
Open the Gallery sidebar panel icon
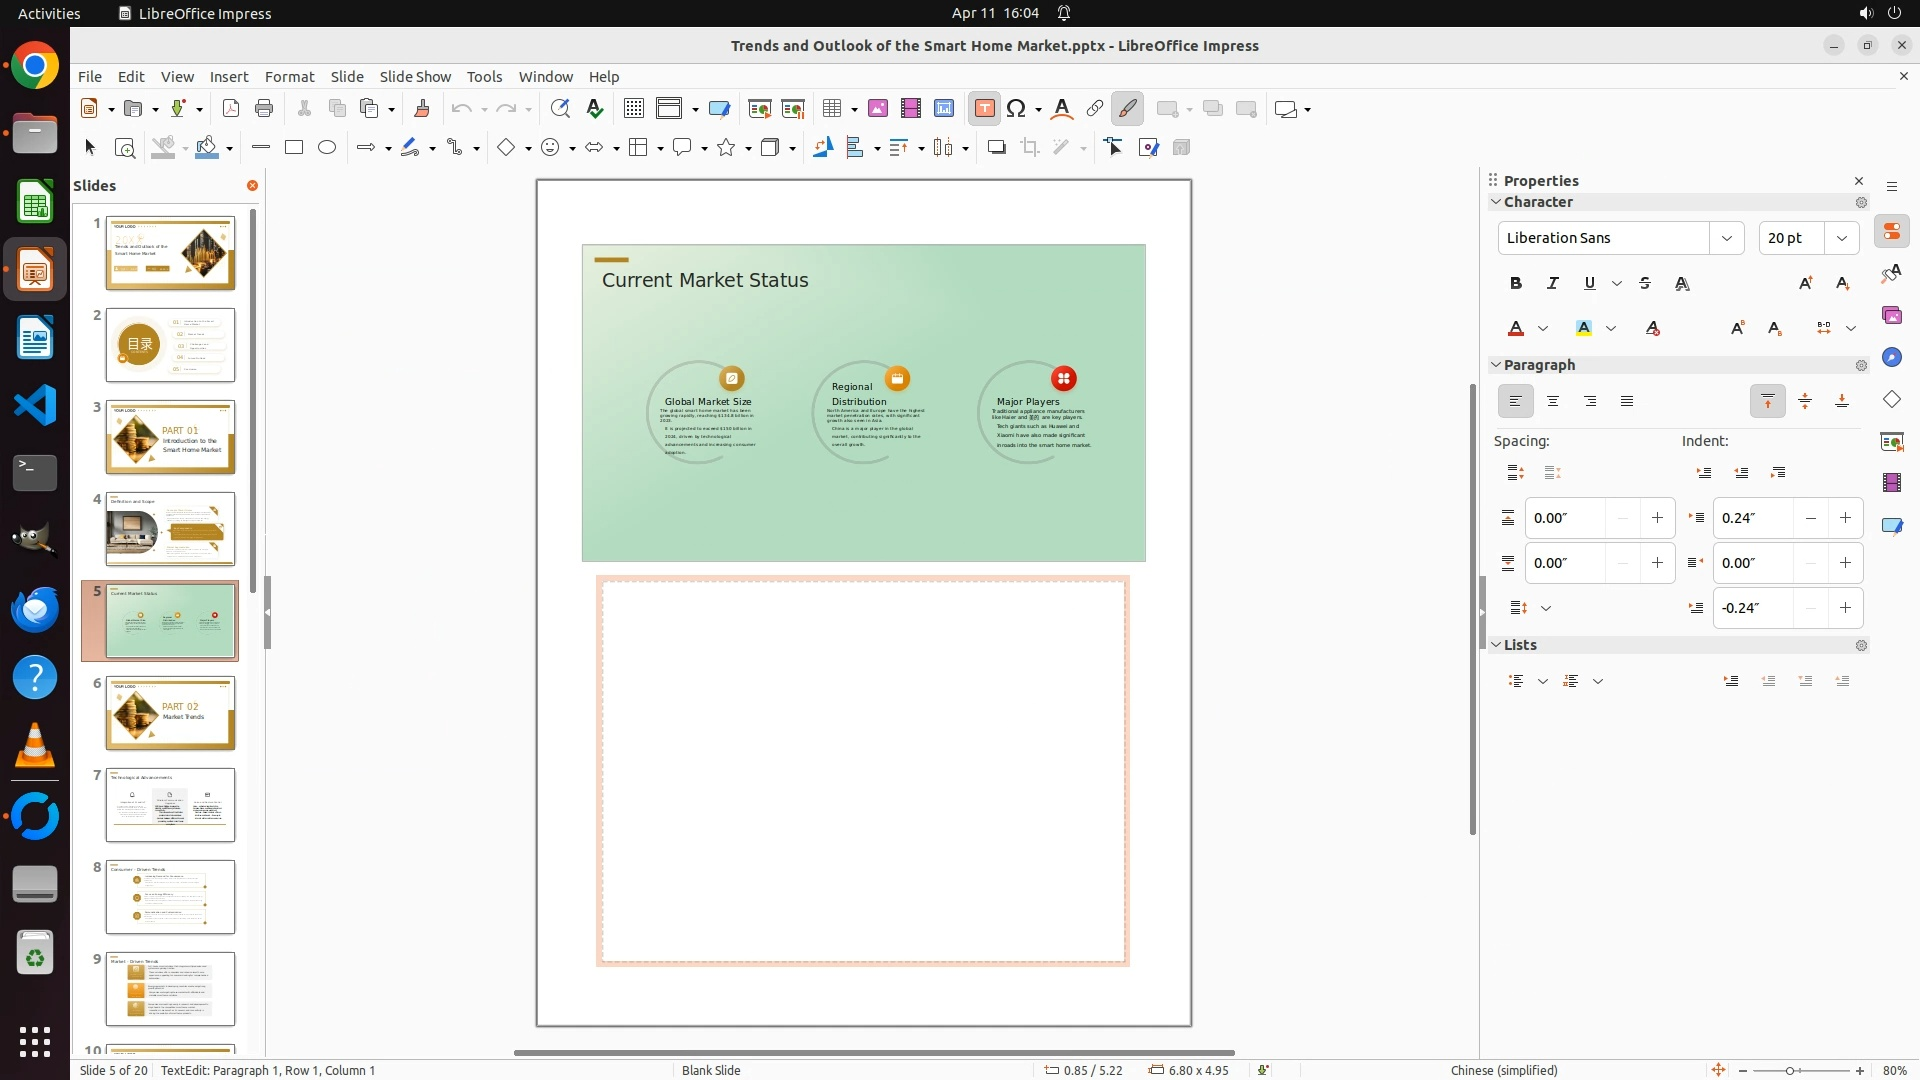(x=1891, y=316)
